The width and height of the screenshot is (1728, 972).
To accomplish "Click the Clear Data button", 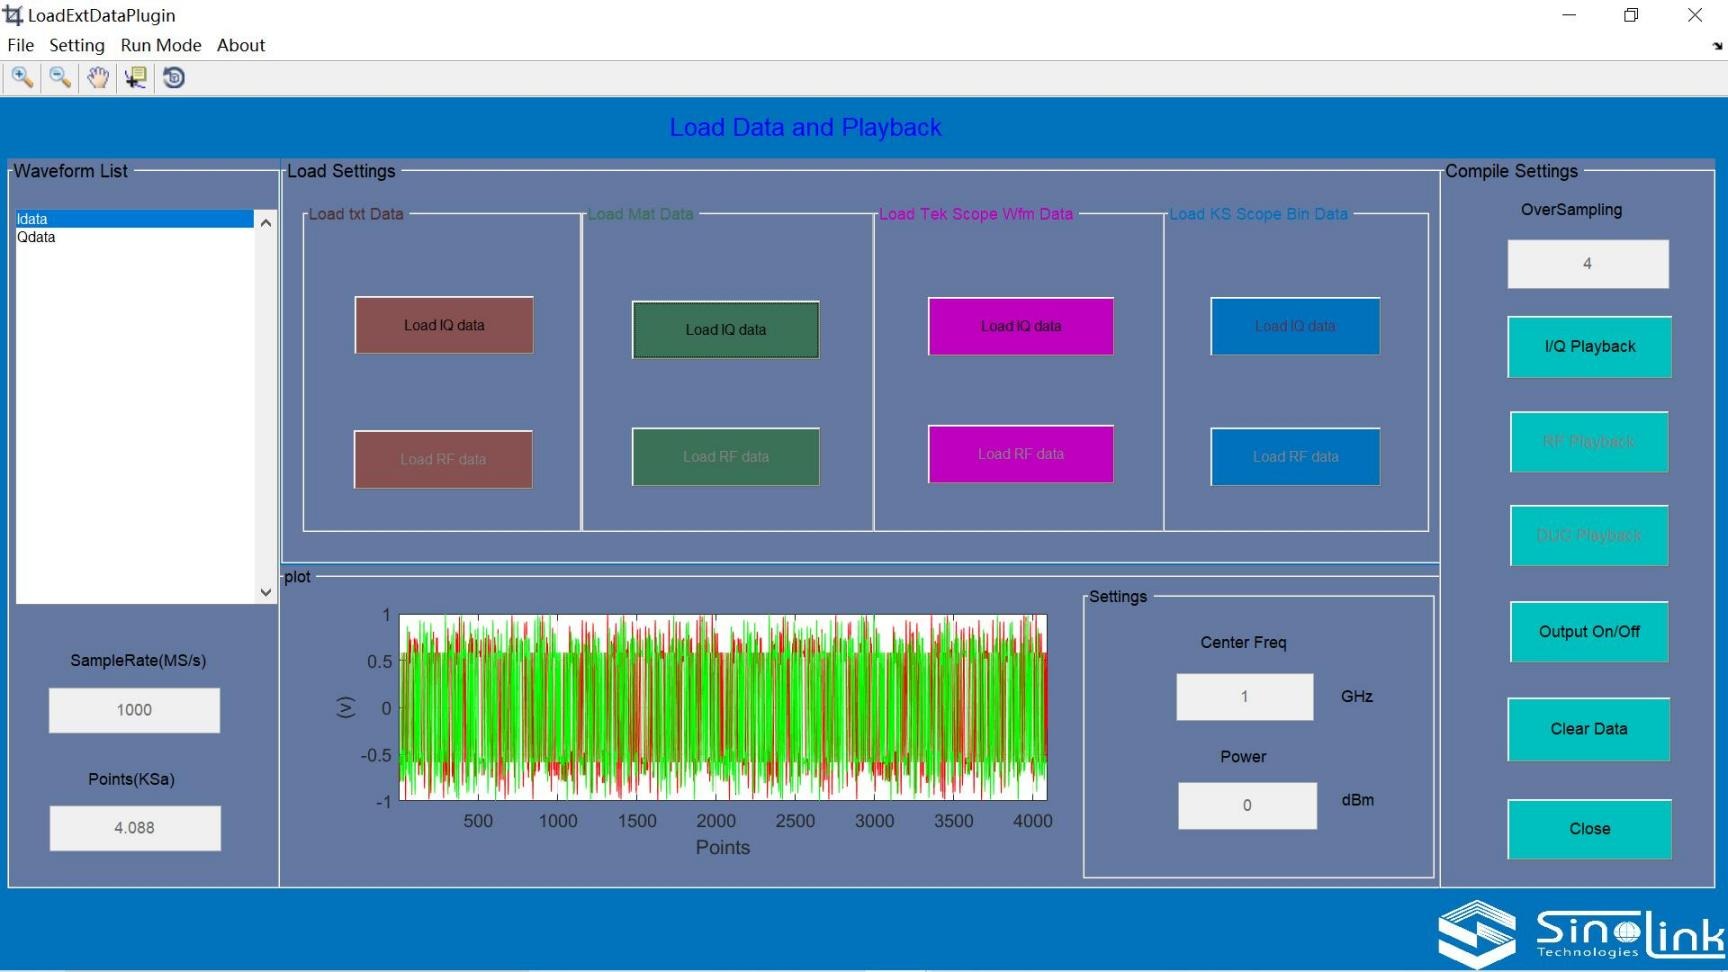I will click(1589, 729).
